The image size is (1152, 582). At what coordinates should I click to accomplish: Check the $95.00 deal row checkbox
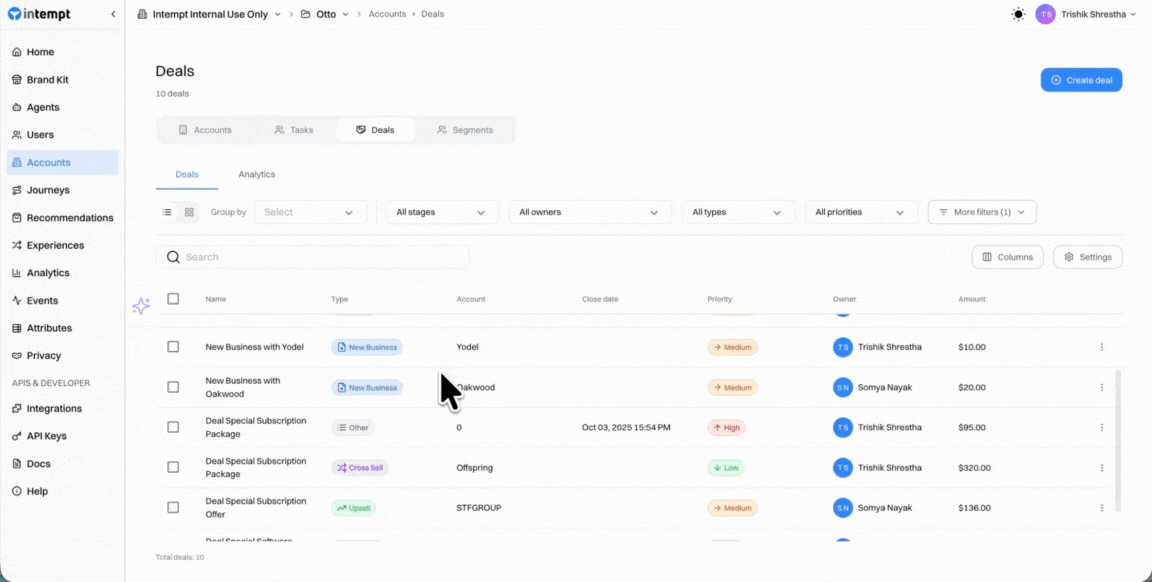173,427
